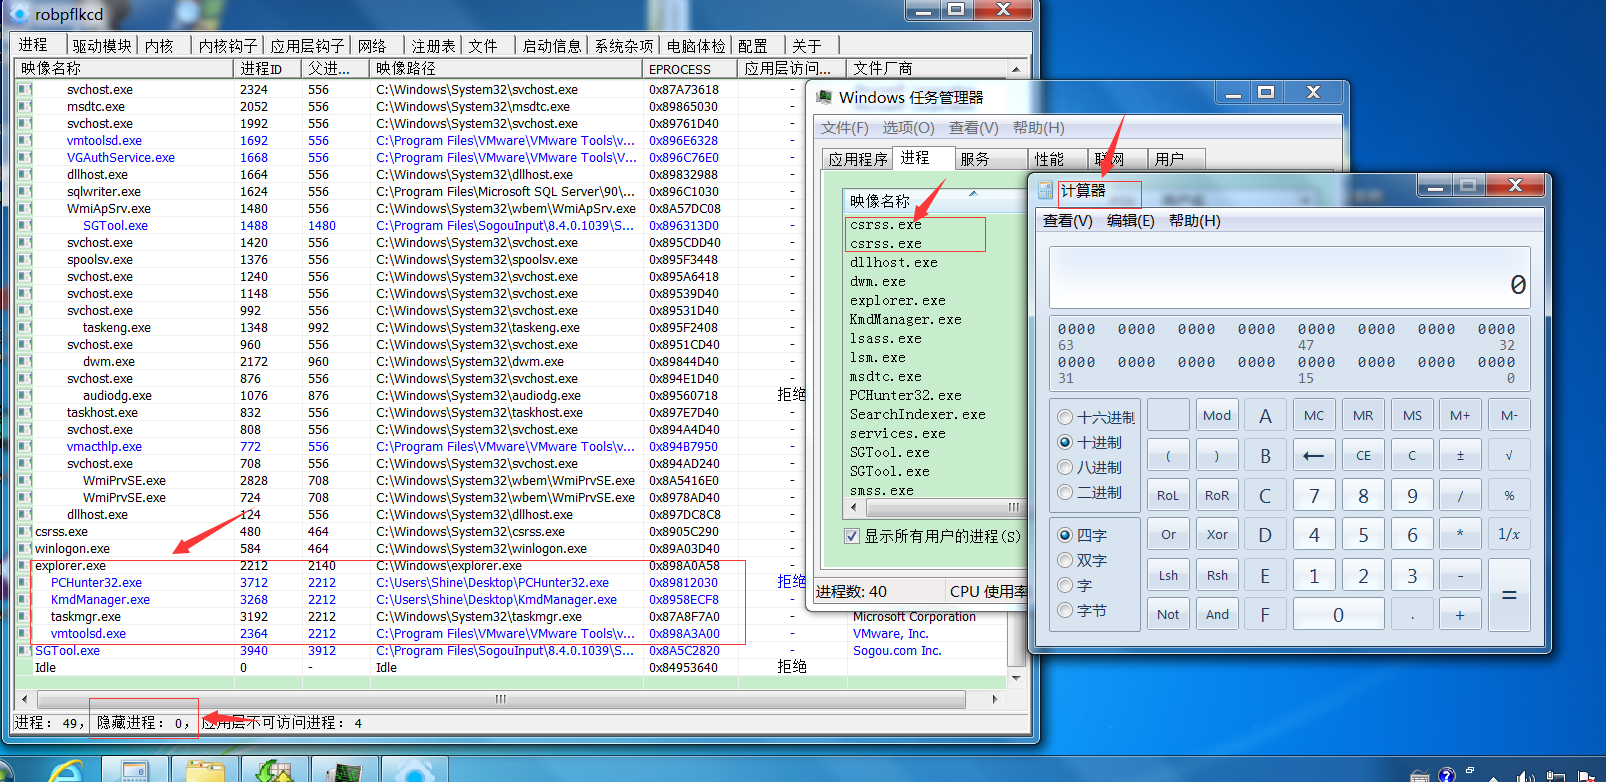Click the help icon in the system tray

tap(1446, 775)
